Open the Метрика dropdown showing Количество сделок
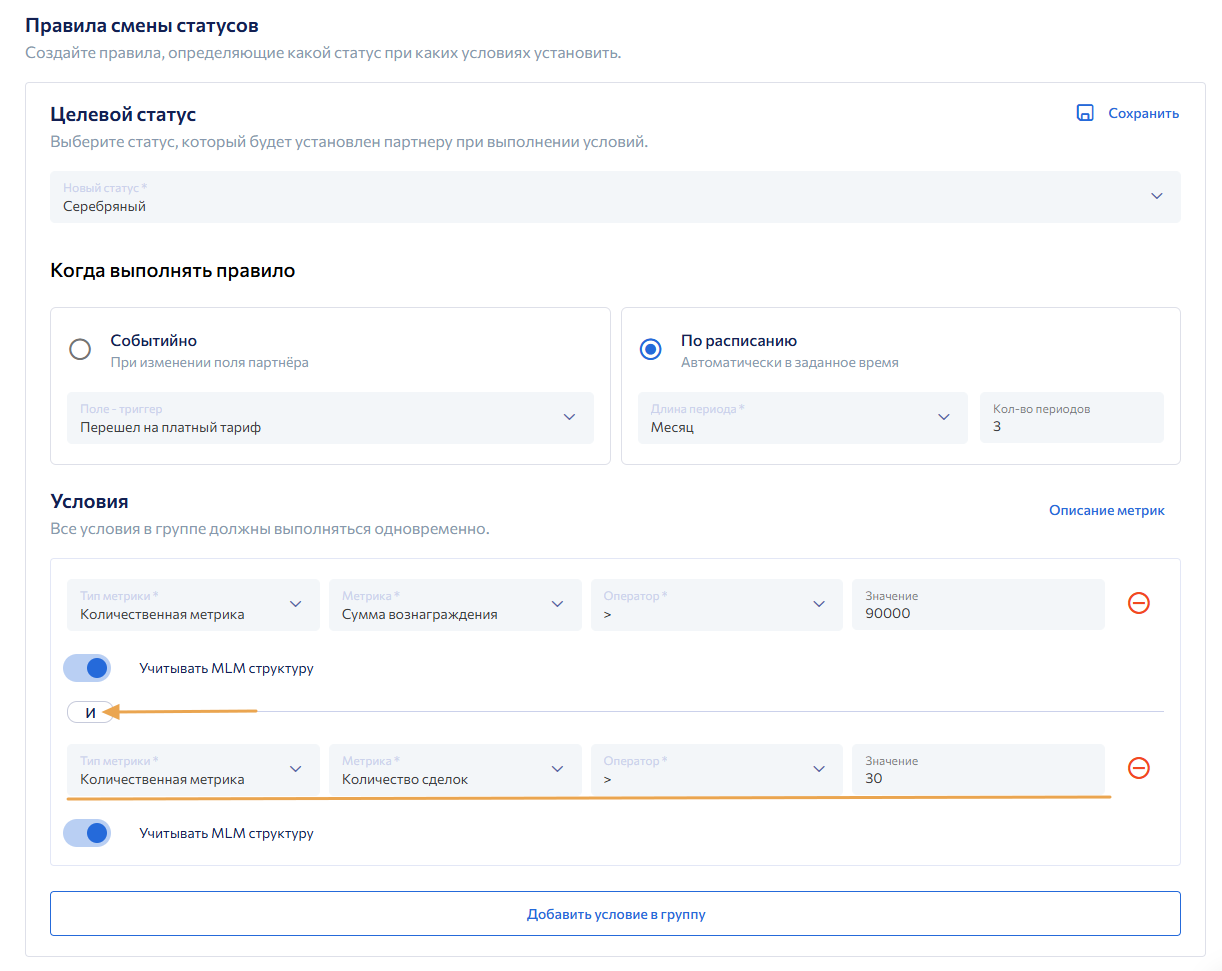This screenshot has height=971, width=1222. click(x=455, y=770)
